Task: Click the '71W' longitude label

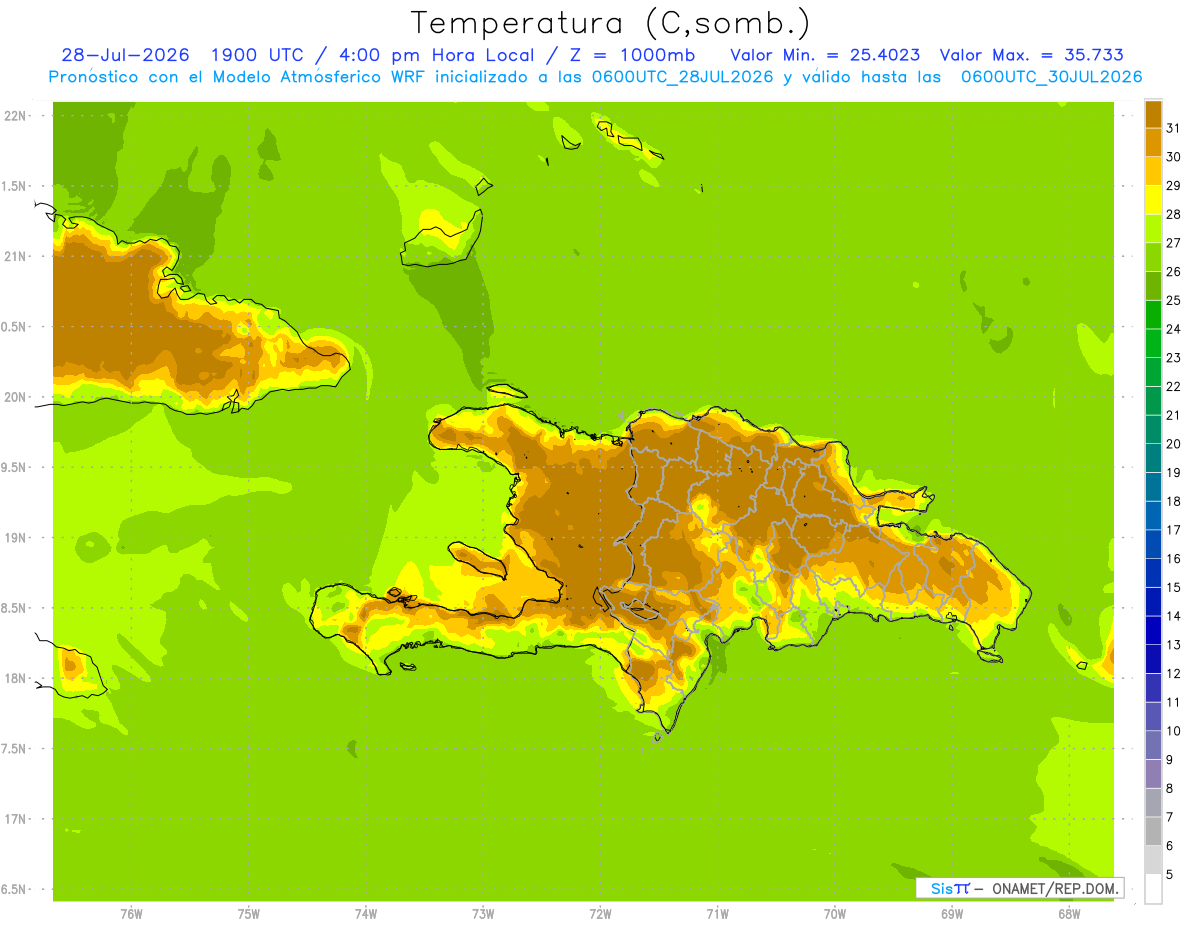Action: click(x=717, y=914)
